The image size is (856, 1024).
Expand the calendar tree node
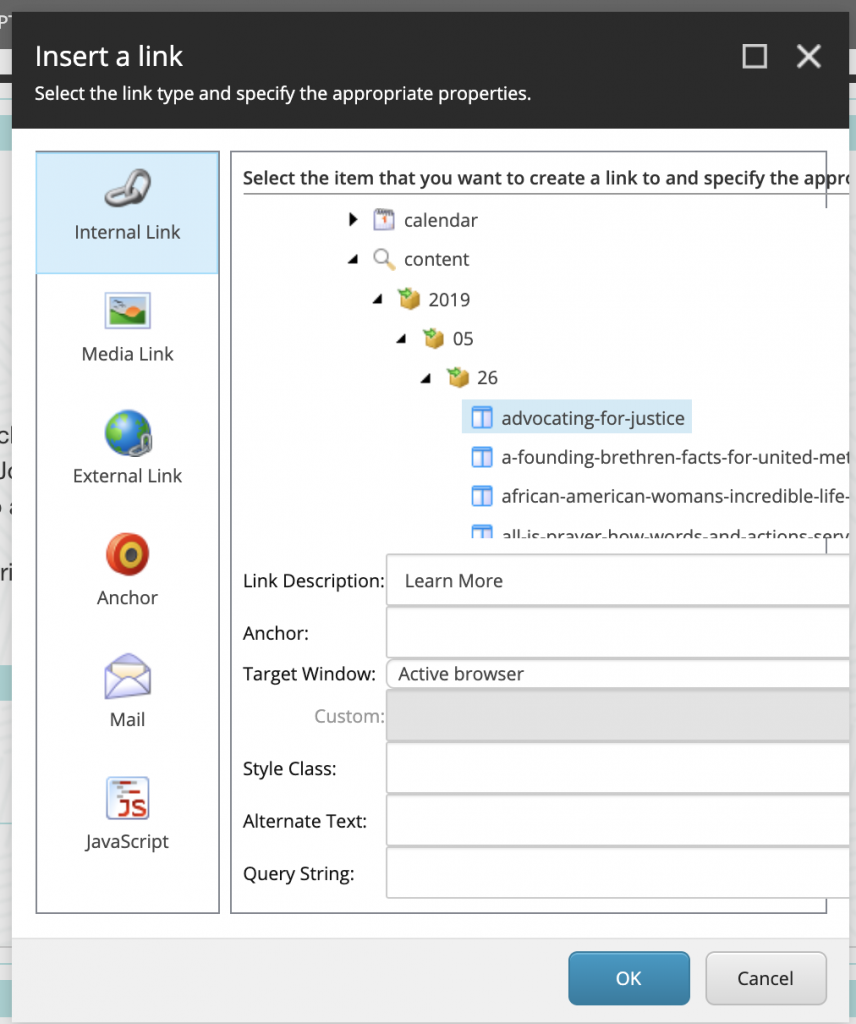[353, 219]
